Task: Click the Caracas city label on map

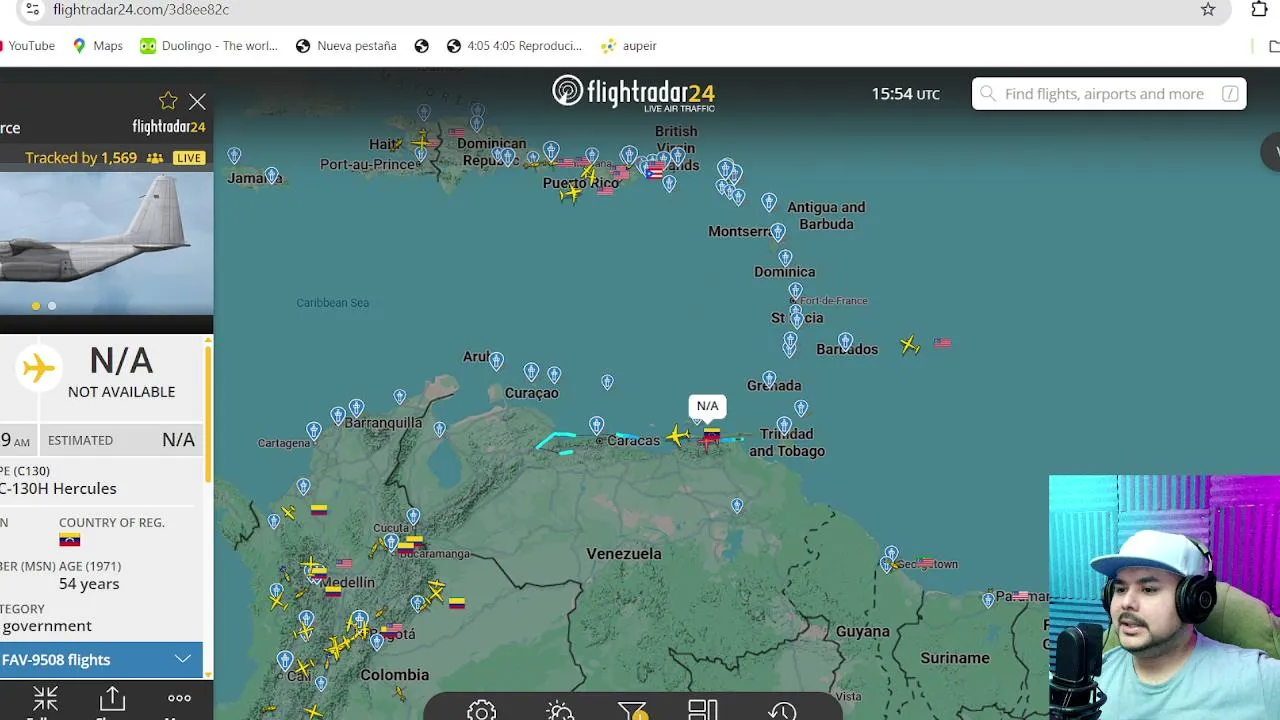Action: pyautogui.click(x=633, y=440)
